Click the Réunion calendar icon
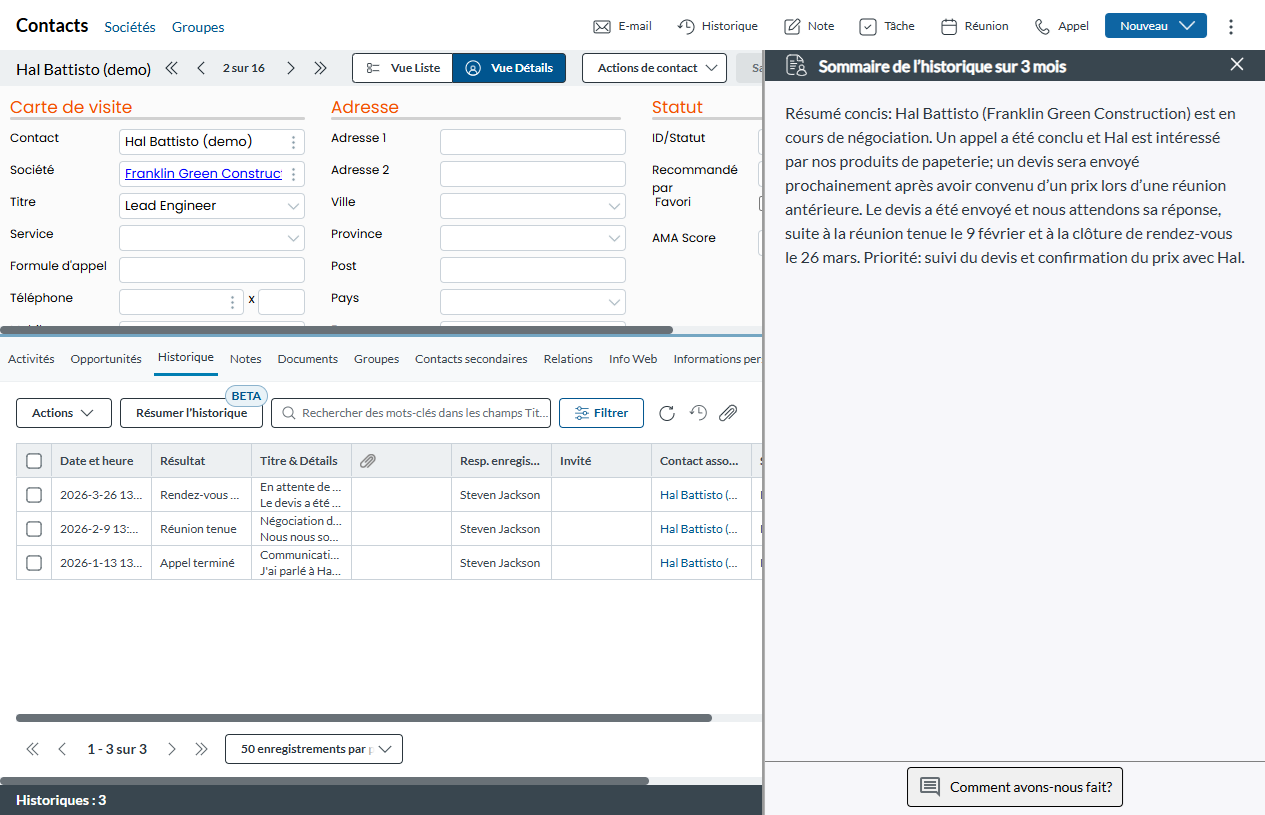Viewport: 1265px width, 815px height. 949,26
